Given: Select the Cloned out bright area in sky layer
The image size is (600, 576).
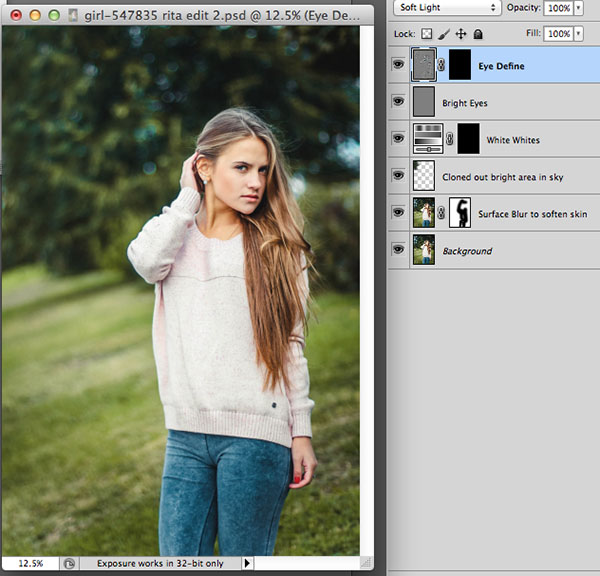Looking at the screenshot, I should point(502,177).
